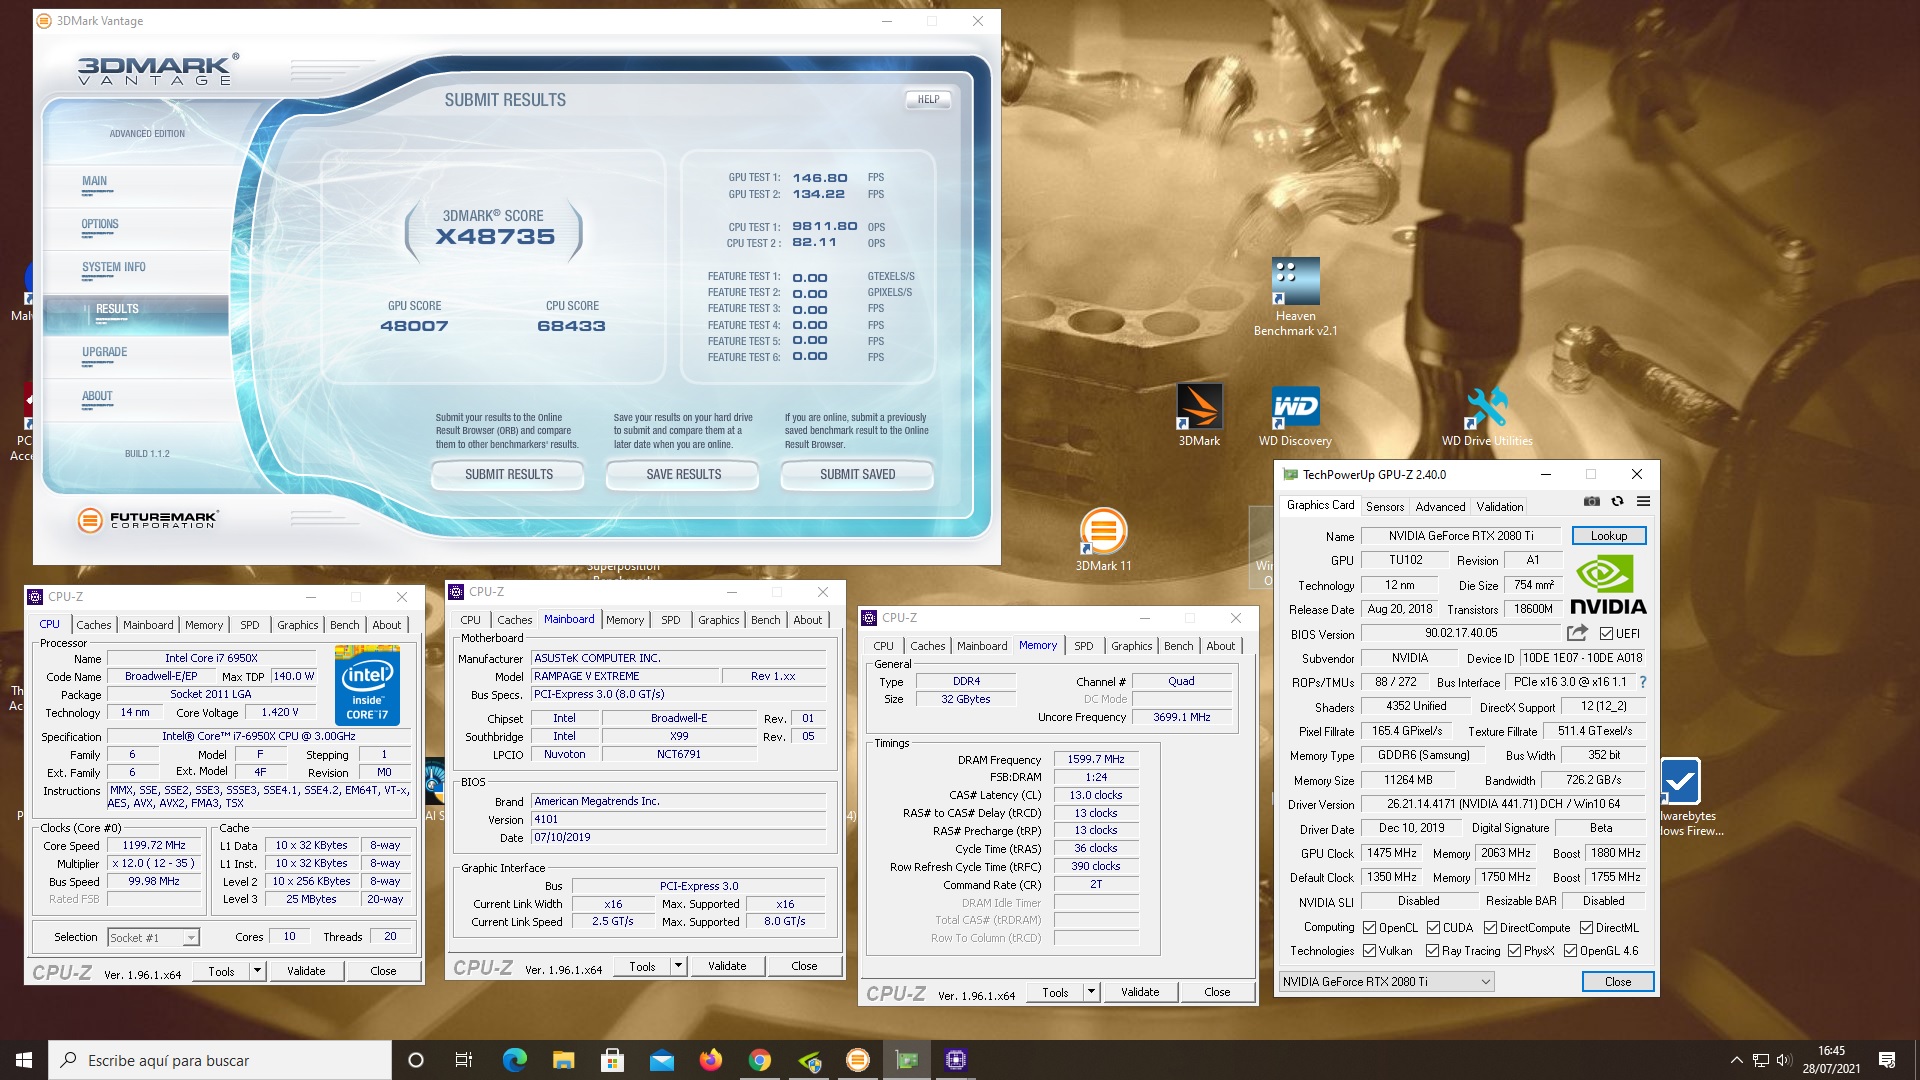Viewport: 1920px width, 1080px height.
Task: Open the Windows Start menu
Action: 24,1060
